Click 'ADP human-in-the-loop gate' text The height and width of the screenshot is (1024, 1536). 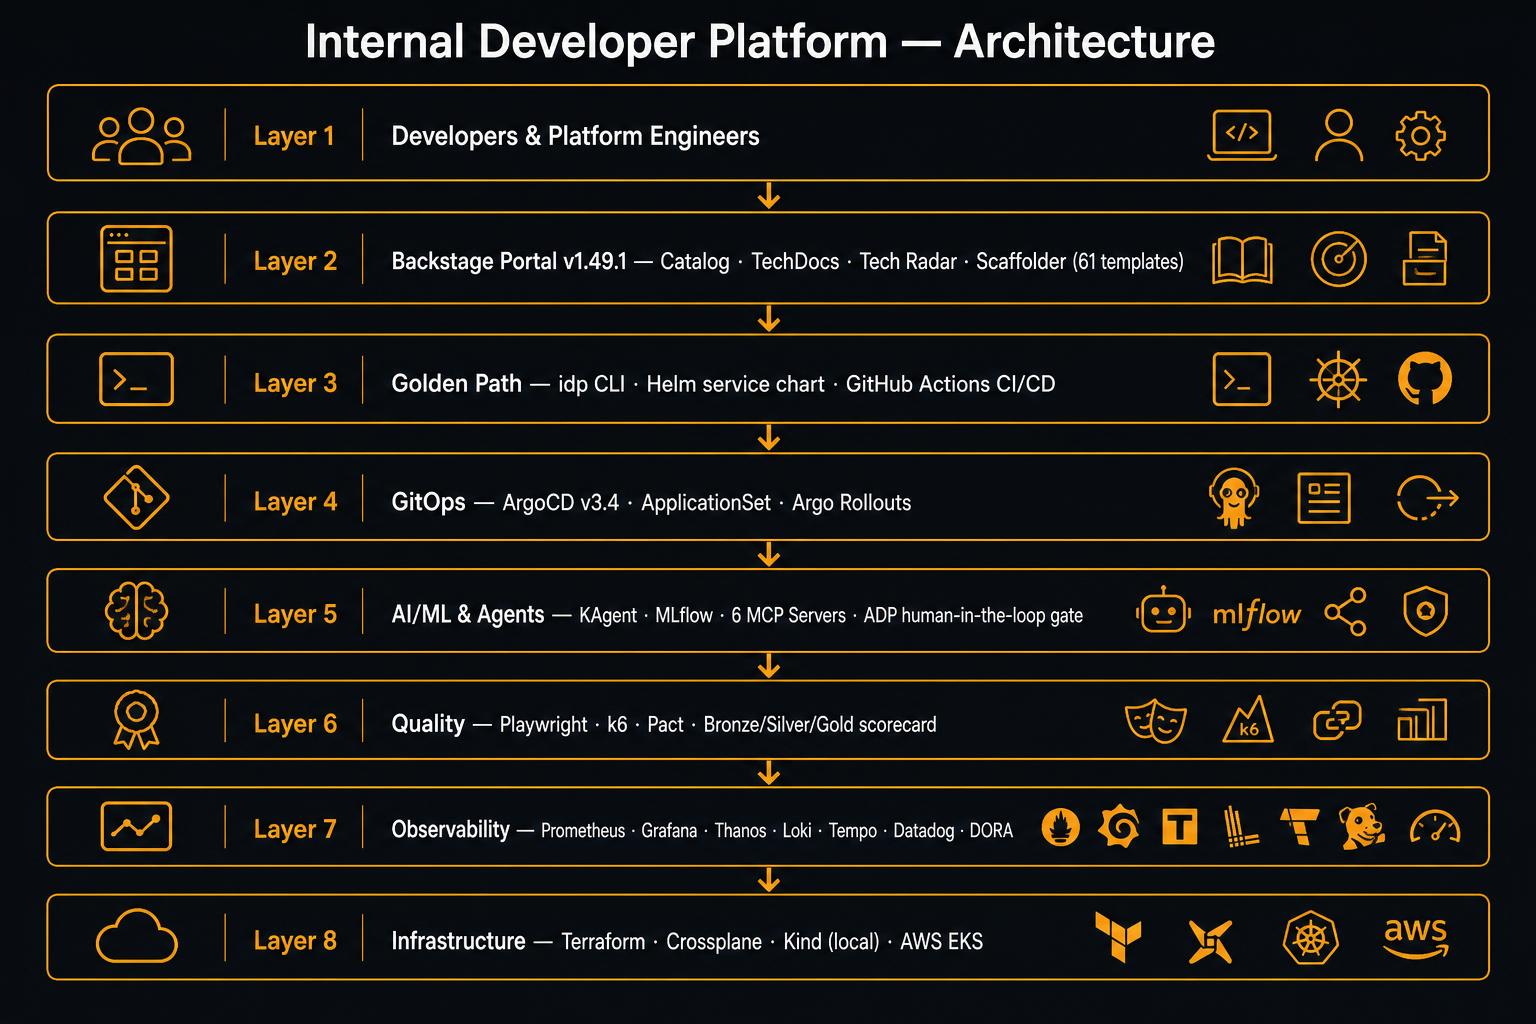[973, 615]
